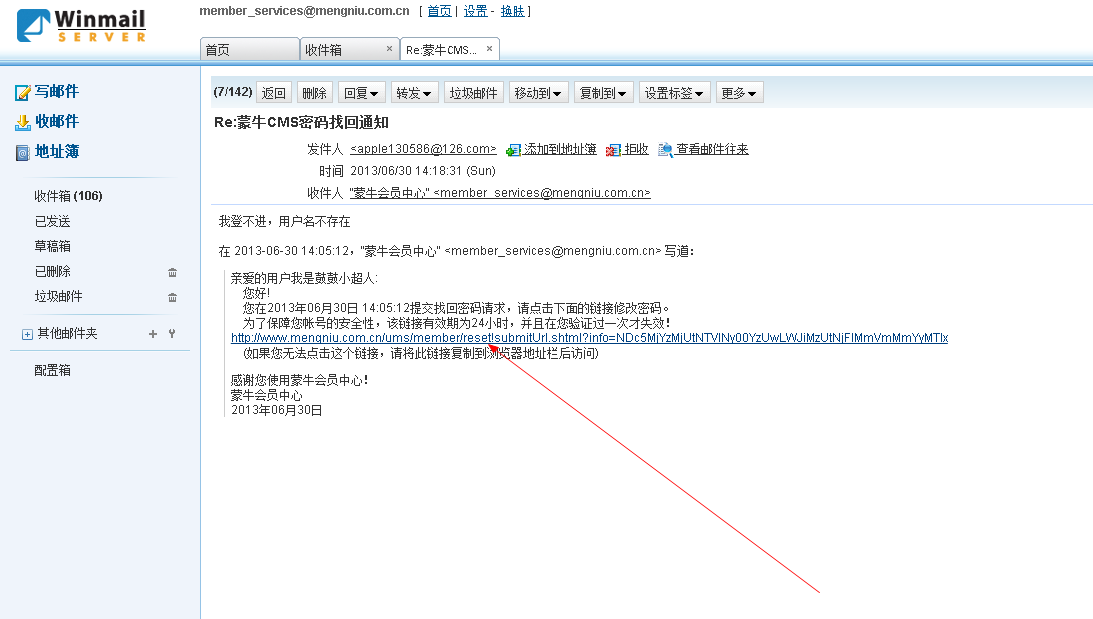This screenshot has height=619, width=1093.
Task: Click the 拒收 link
Action: coord(636,149)
